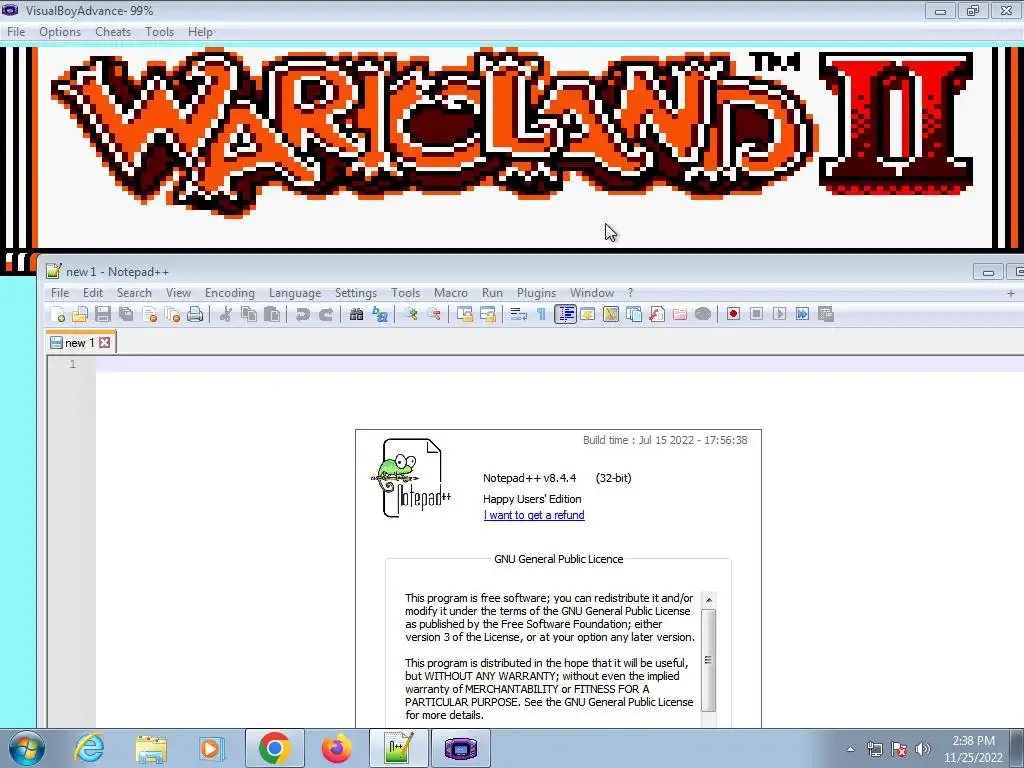Click the Paste clipboard icon
Screen dimensions: 1024x768
pyautogui.click(x=272, y=315)
